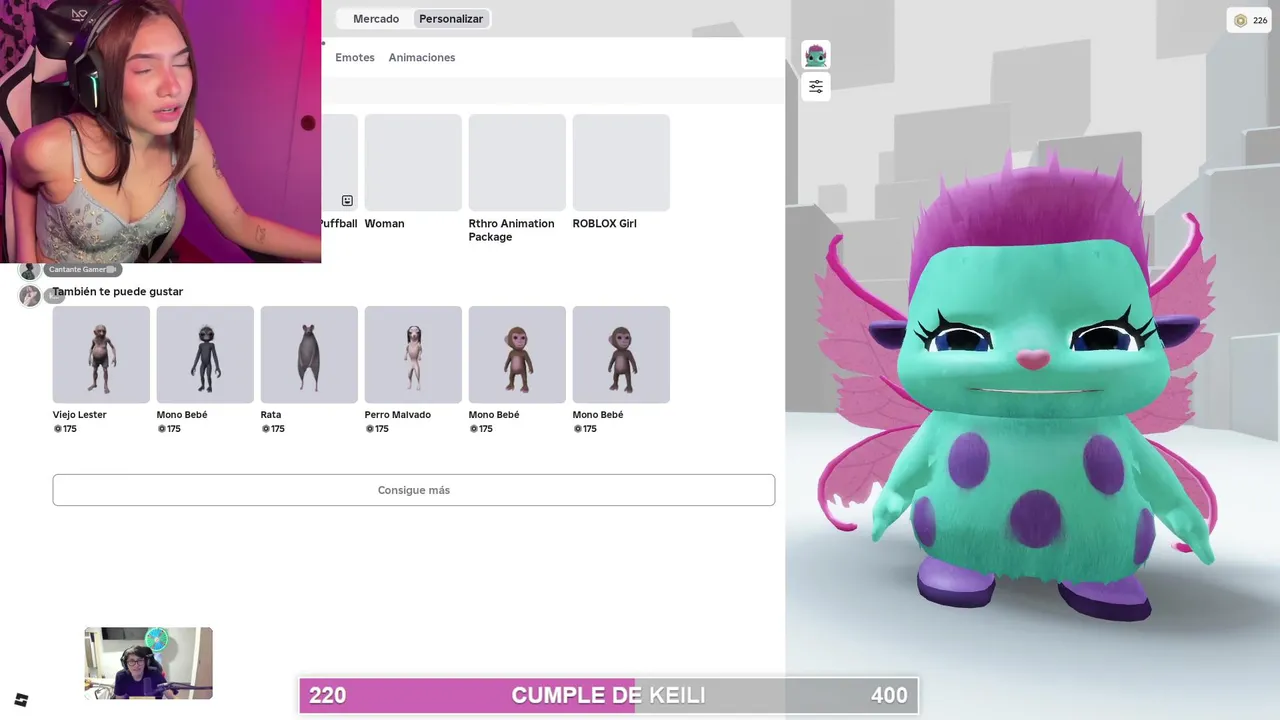1280x720 pixels.
Task: Click the También te puede gustar heading
Action: pos(118,292)
